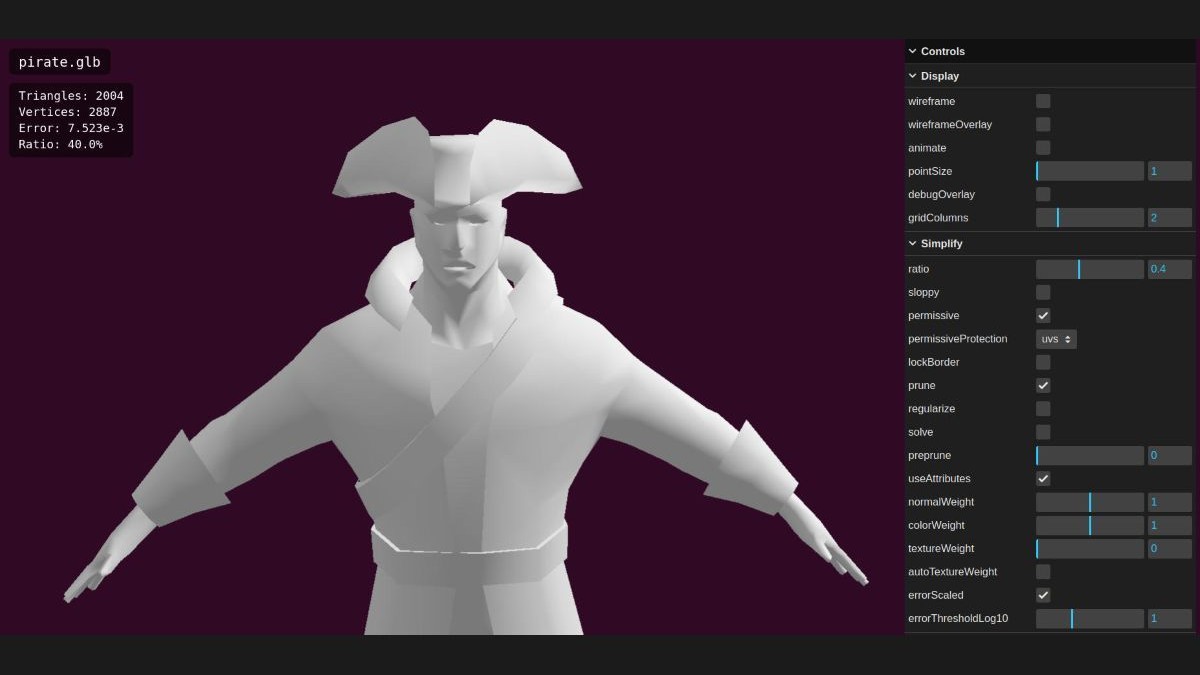Click the pirate.glb file name label
The height and width of the screenshot is (675, 1200).
click(x=60, y=62)
